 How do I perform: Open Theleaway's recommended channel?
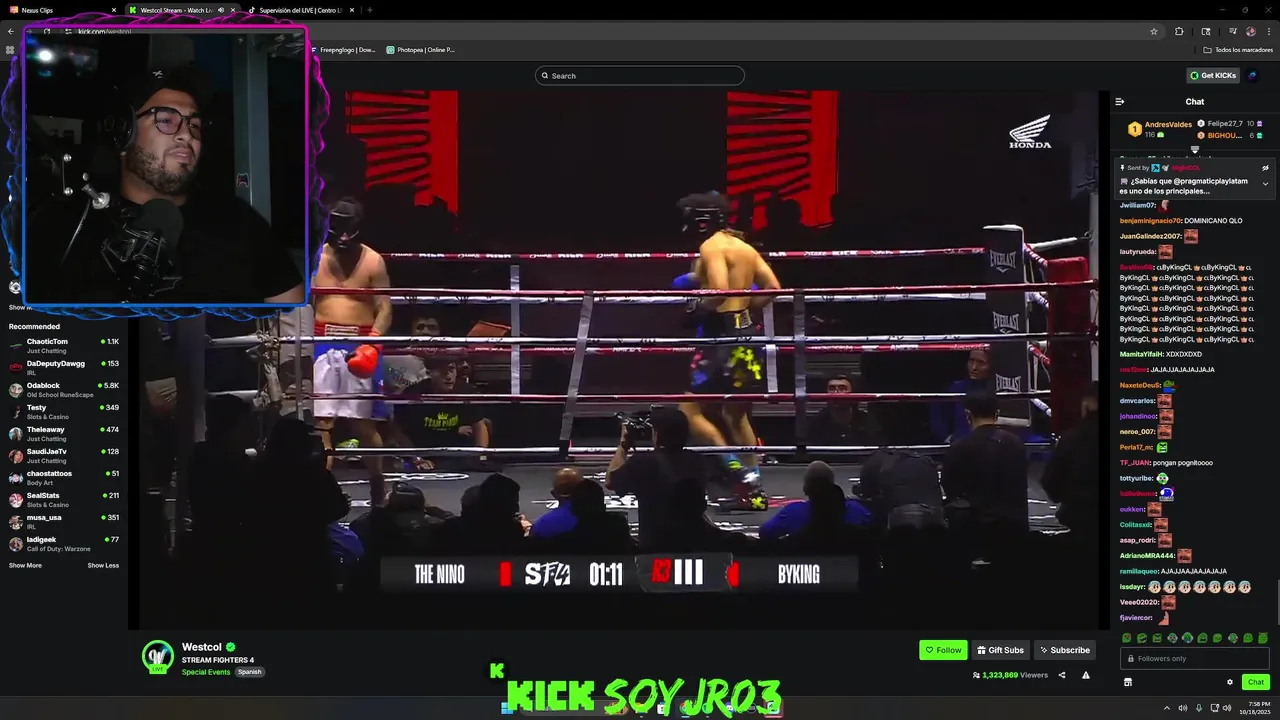pos(64,434)
